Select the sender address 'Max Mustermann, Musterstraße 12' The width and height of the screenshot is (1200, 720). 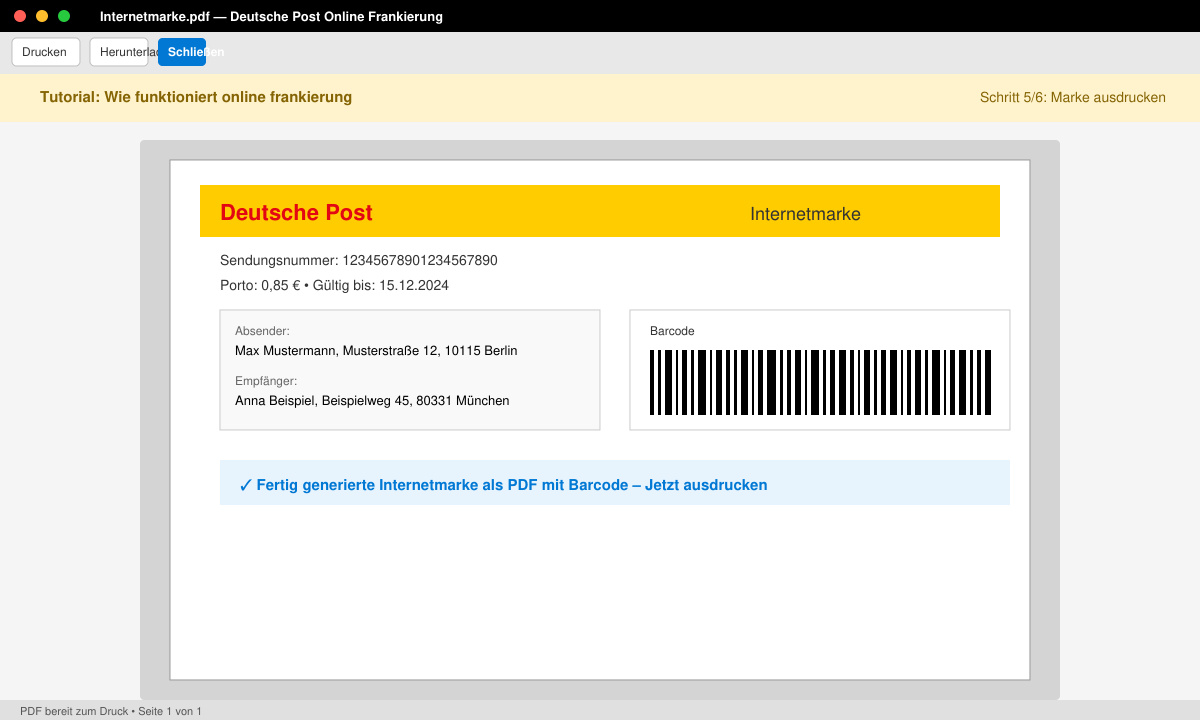[x=376, y=351]
